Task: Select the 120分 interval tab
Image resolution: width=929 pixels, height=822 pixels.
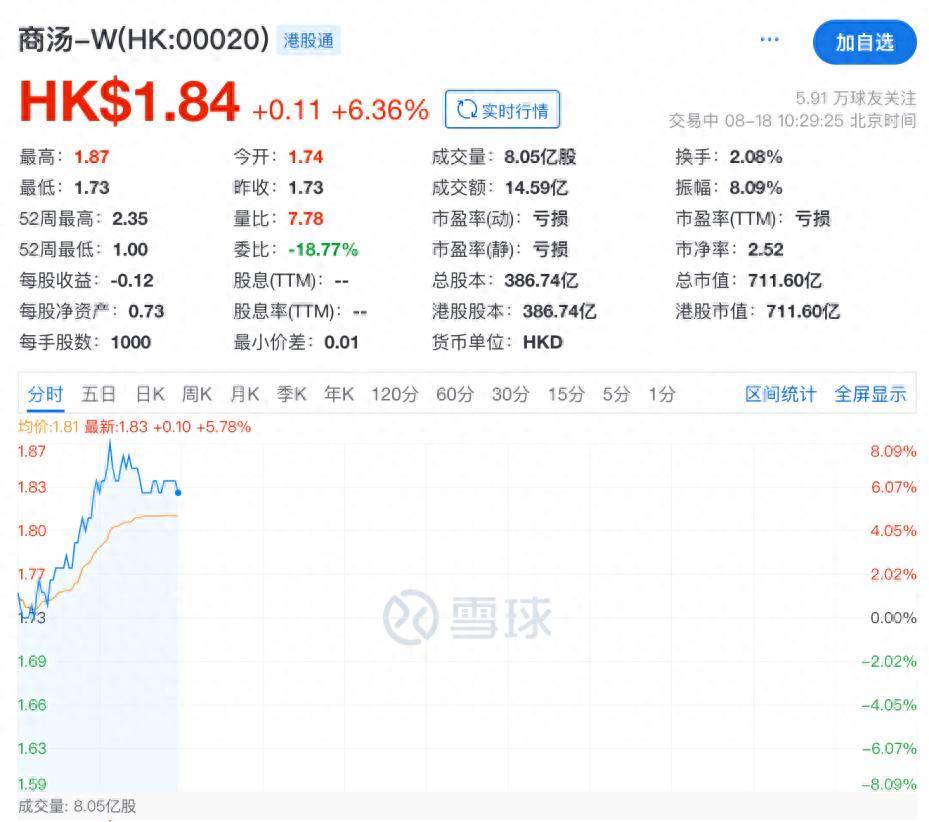Action: pos(395,394)
